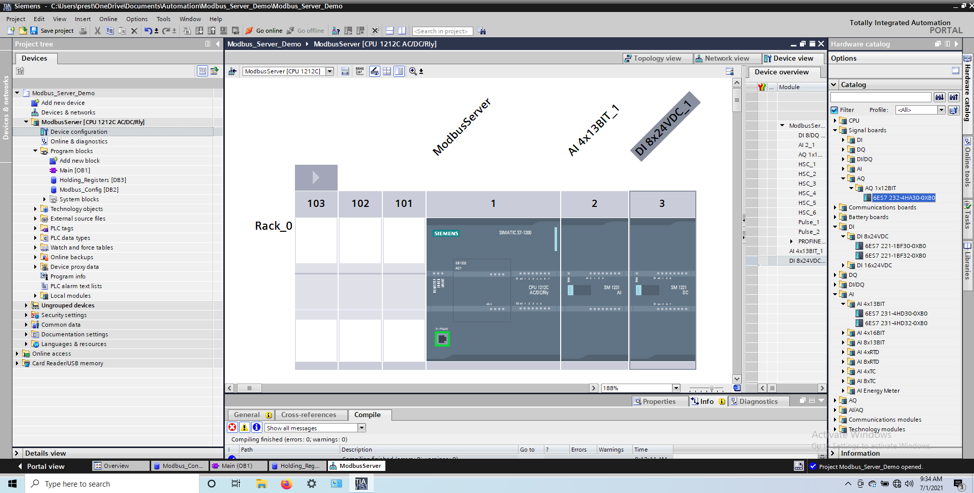Click the errors filter icon in Compile tab
The height and width of the screenshot is (493, 974).
(232, 427)
